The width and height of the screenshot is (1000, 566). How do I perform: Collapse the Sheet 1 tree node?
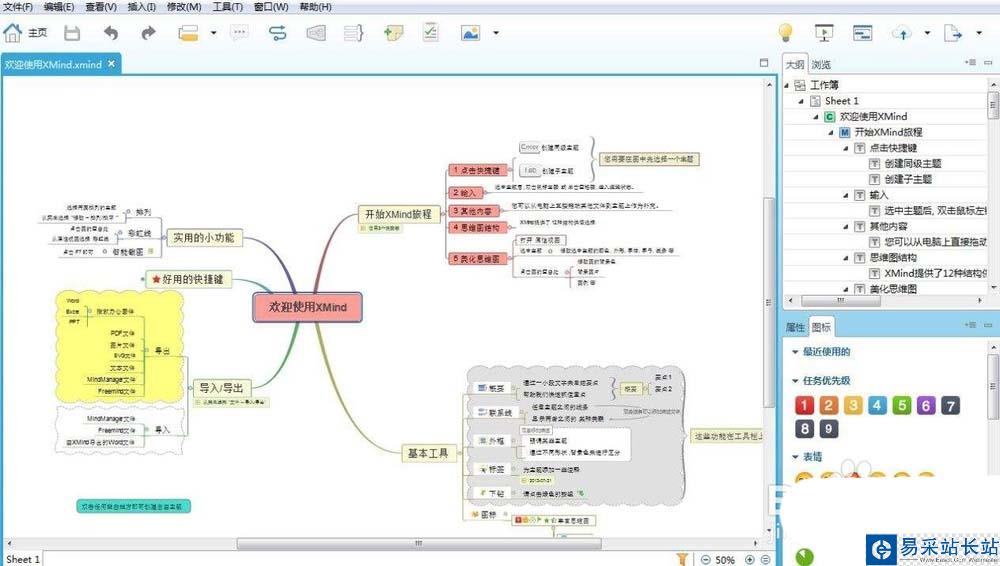click(801, 101)
